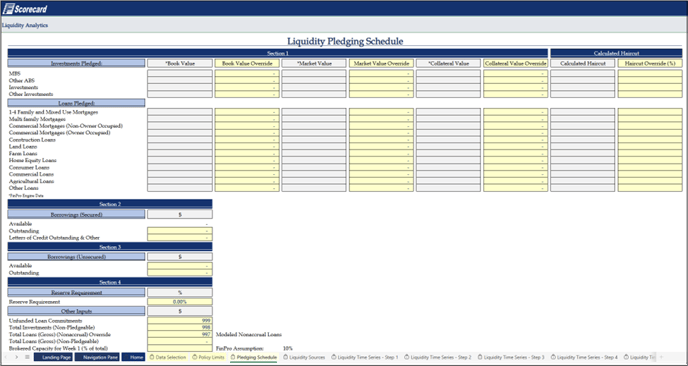Screen dimensions: 688x366
Task: Select Unfunded Loan Commitments value 999
Action: (180, 321)
